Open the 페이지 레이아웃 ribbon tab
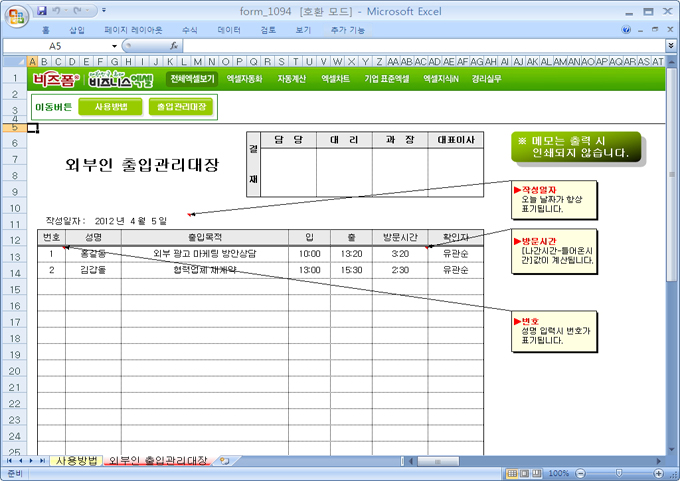680x481 pixels. (133, 30)
